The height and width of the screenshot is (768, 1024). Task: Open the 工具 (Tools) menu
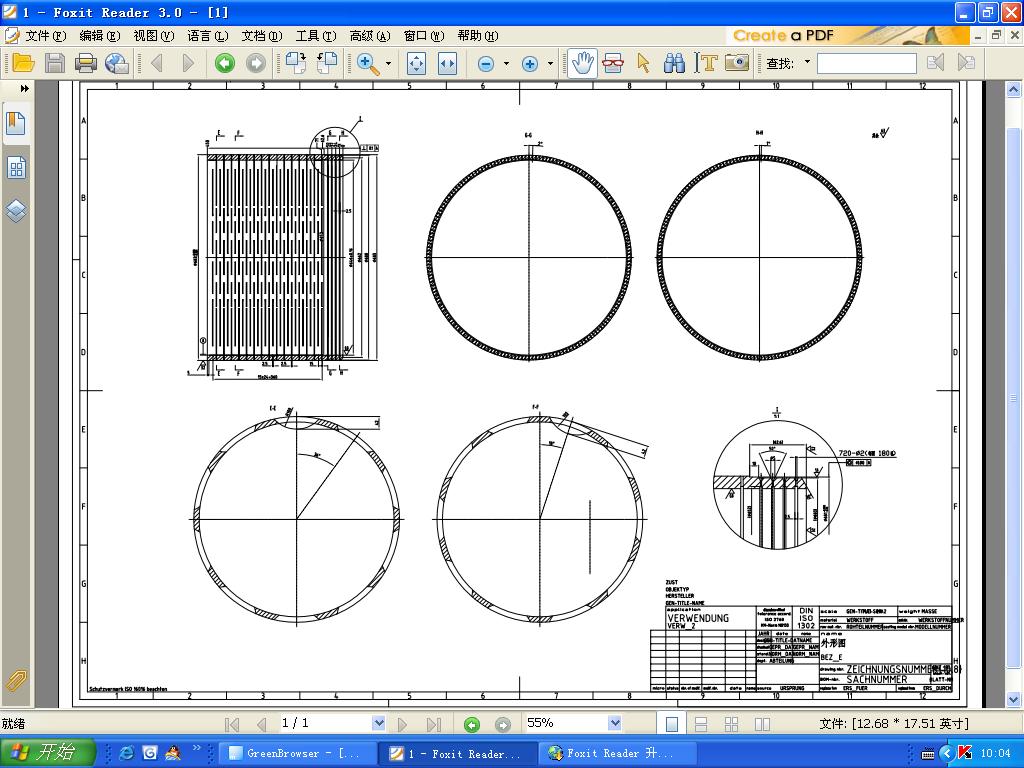pyautogui.click(x=315, y=36)
